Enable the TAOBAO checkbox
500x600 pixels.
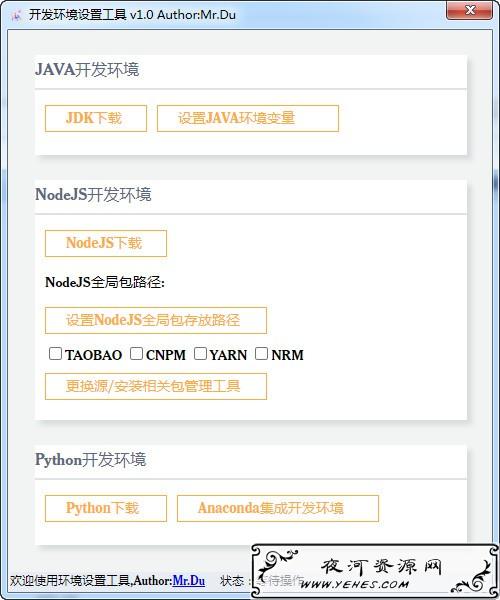(55, 354)
